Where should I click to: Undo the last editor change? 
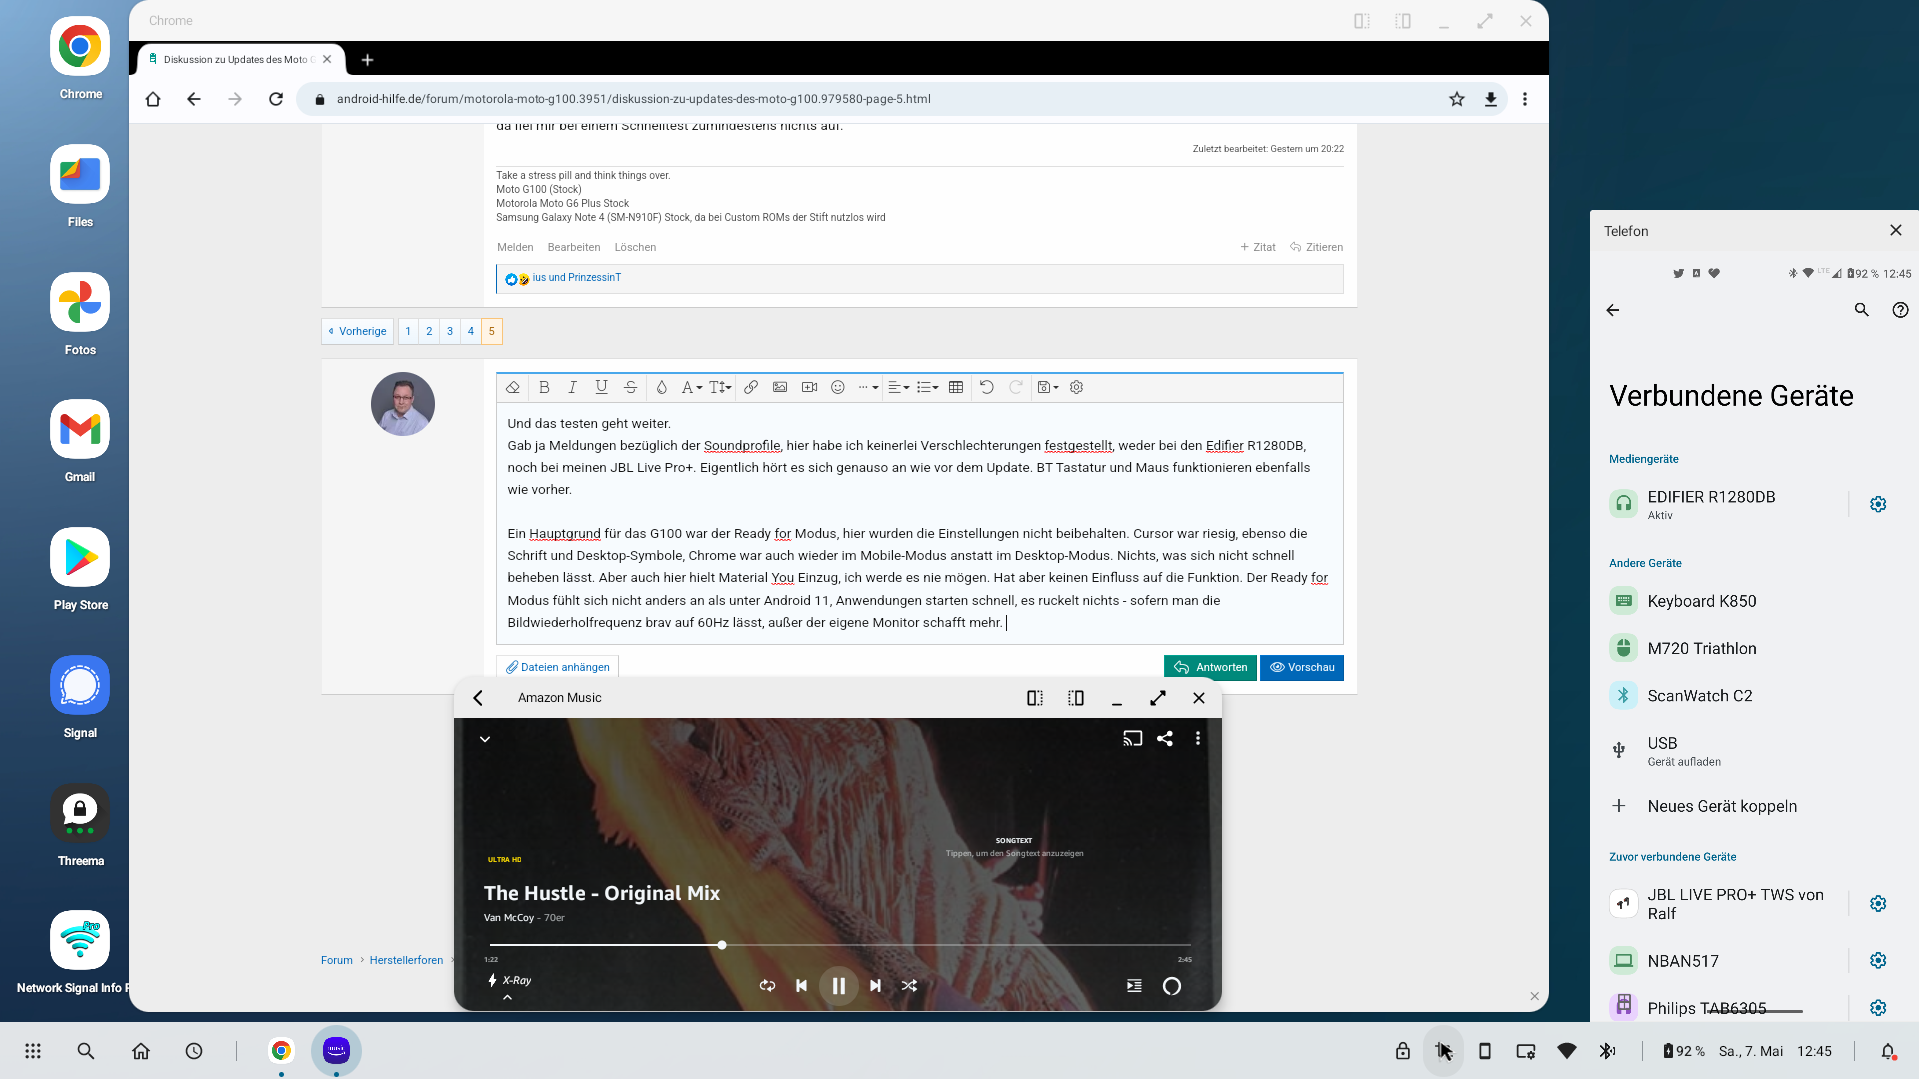pos(987,388)
